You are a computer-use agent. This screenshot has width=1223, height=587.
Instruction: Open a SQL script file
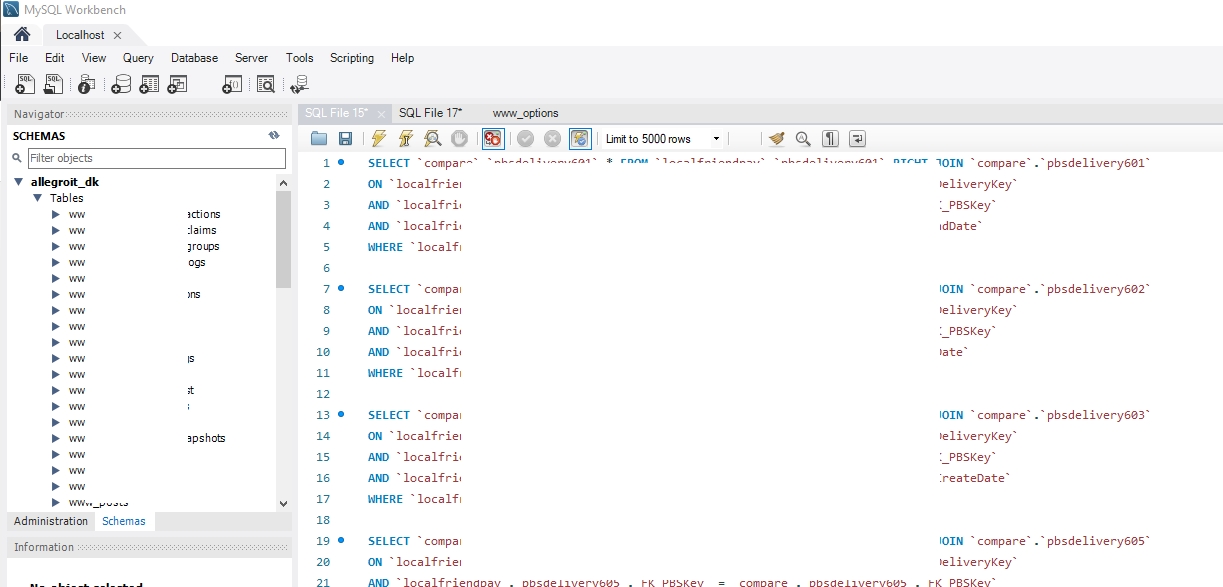pyautogui.click(x=52, y=84)
